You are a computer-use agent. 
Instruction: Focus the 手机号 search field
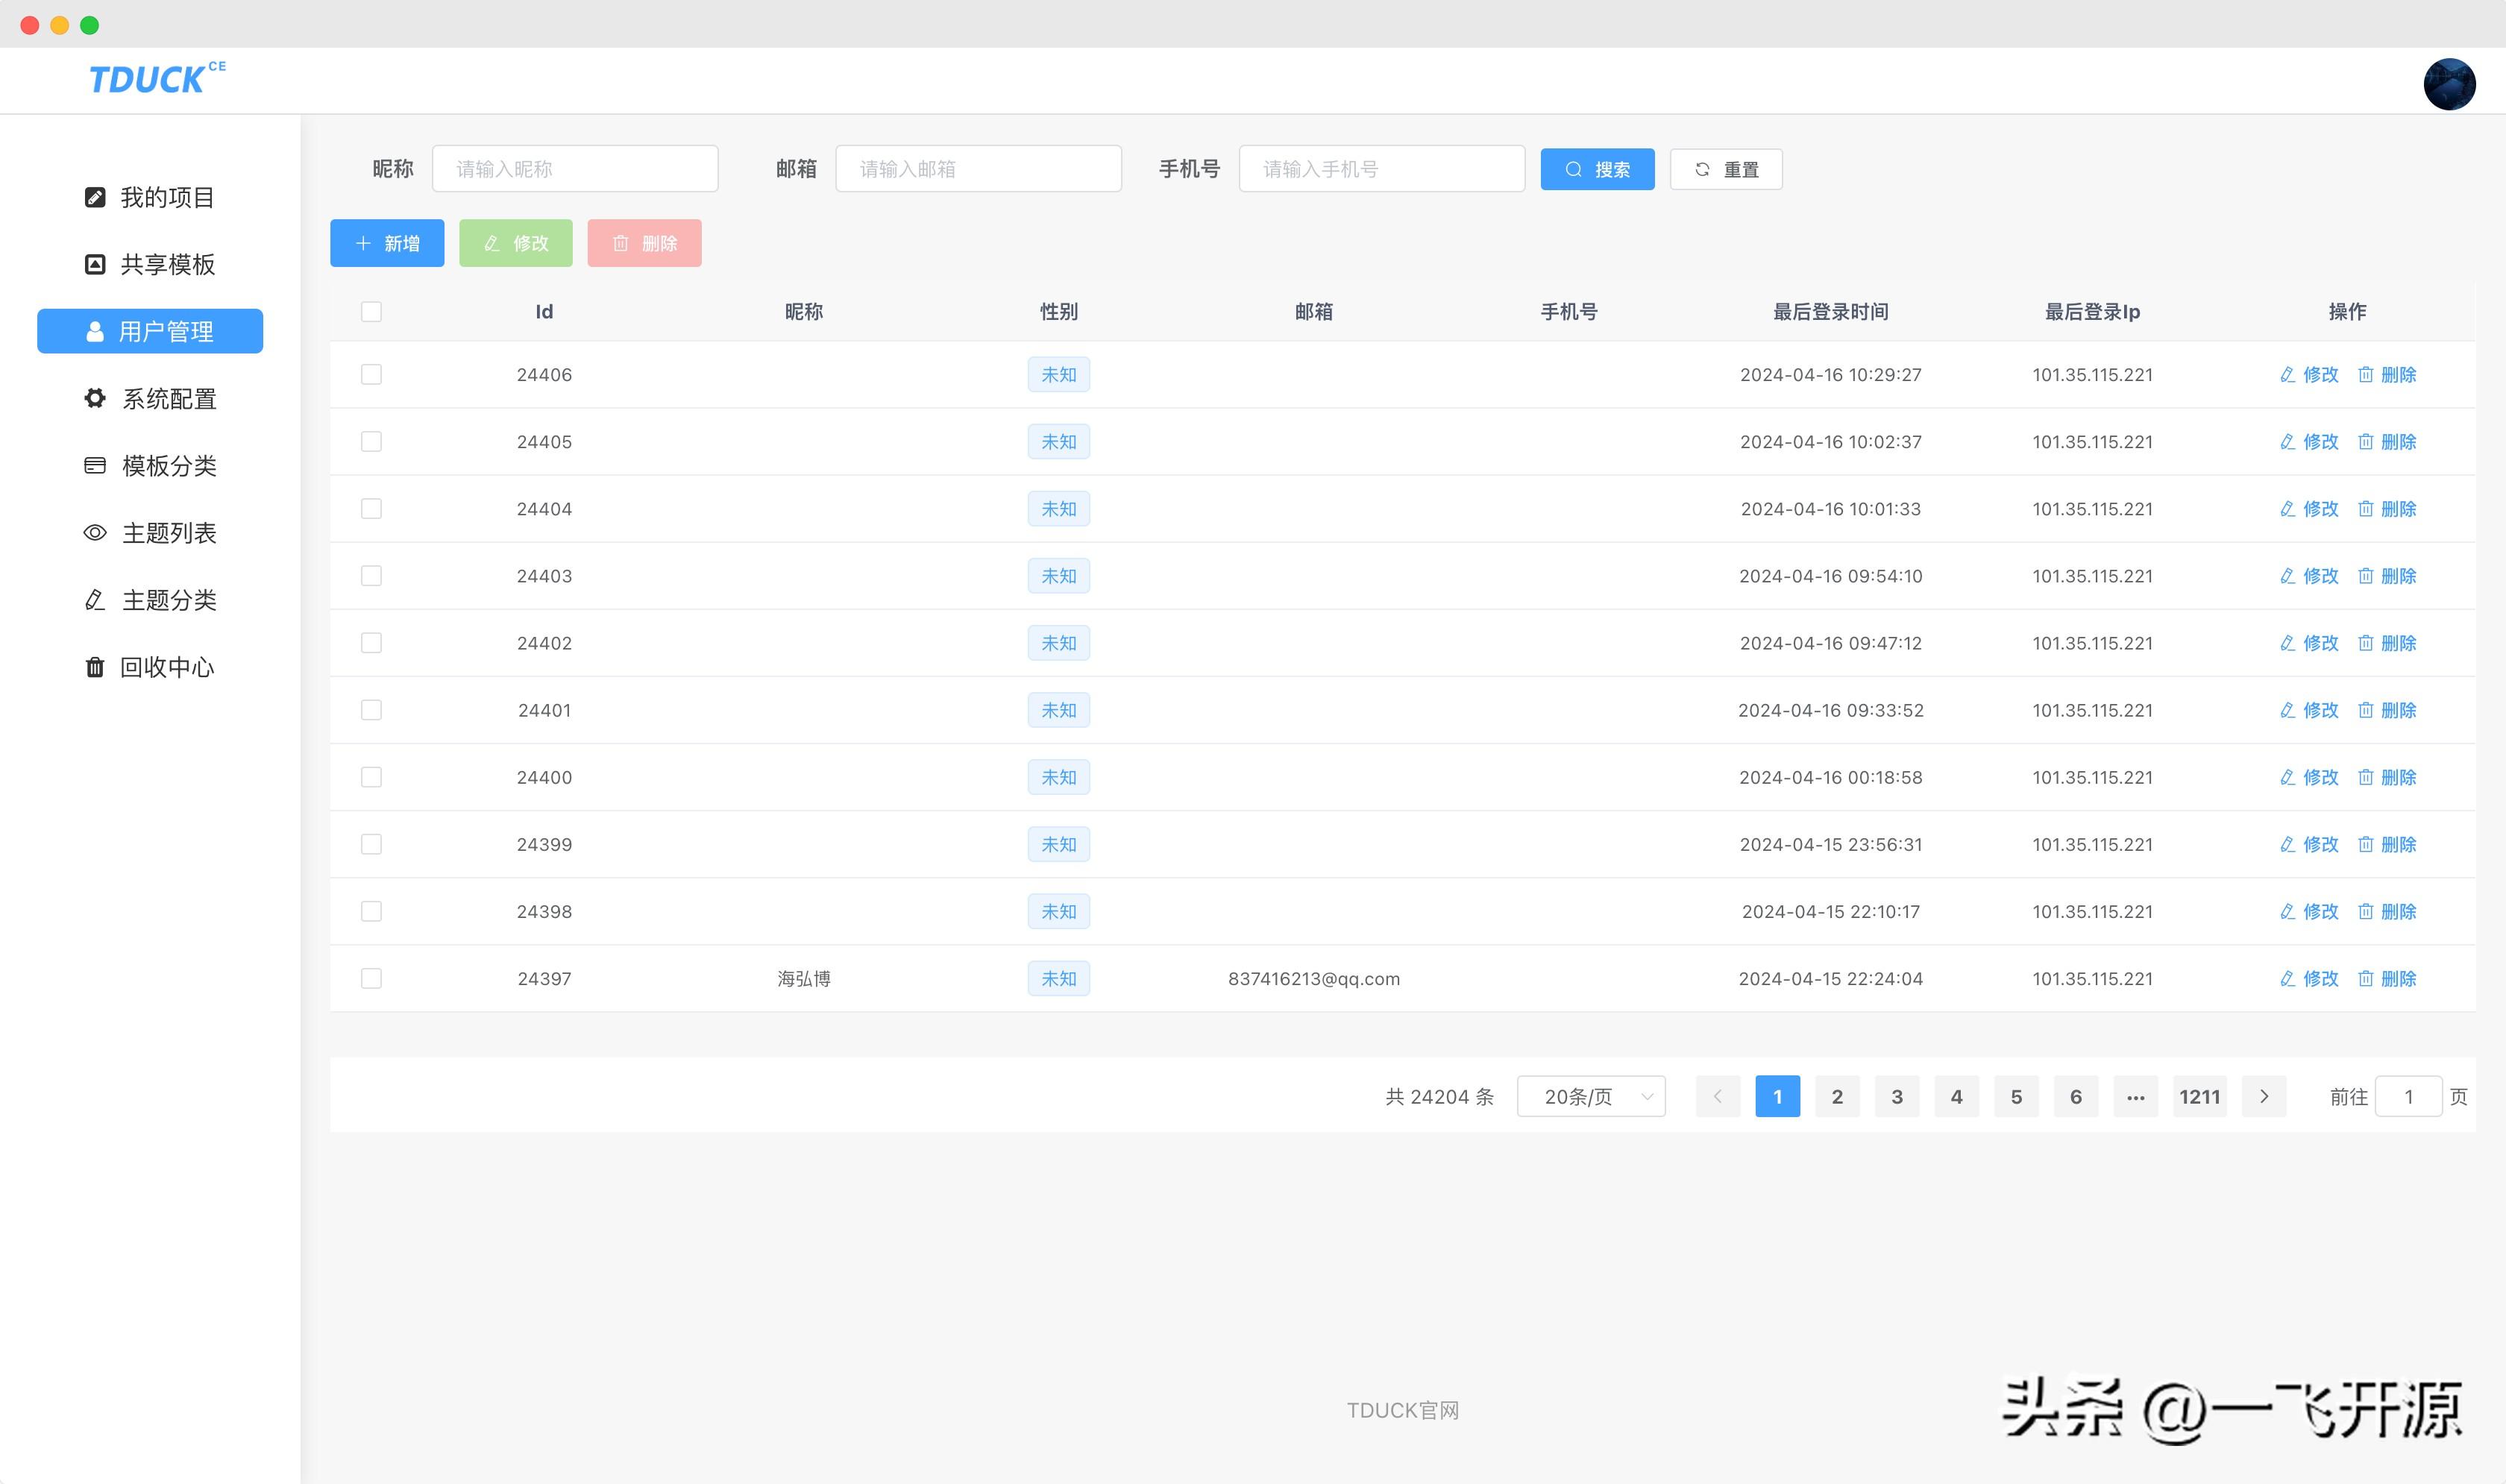click(1381, 169)
